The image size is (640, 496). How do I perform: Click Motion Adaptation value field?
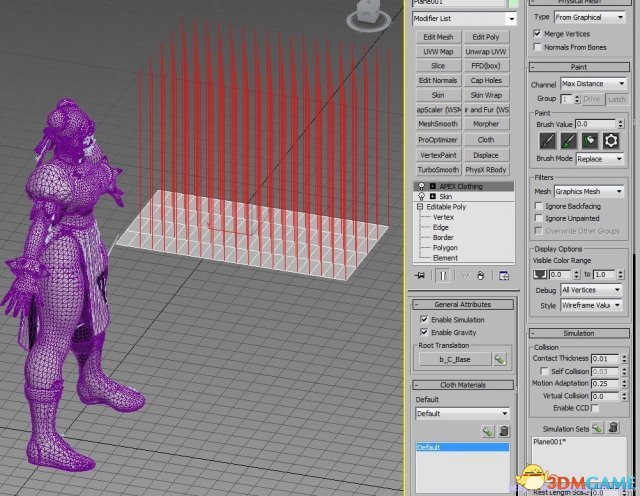pyautogui.click(x=605, y=383)
